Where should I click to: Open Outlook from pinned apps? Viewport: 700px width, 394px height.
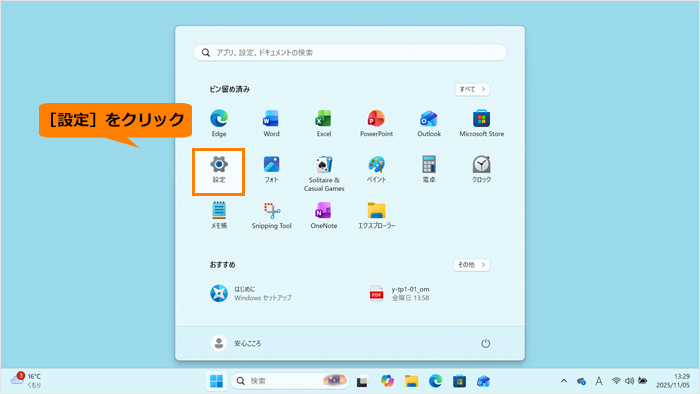coord(429,123)
